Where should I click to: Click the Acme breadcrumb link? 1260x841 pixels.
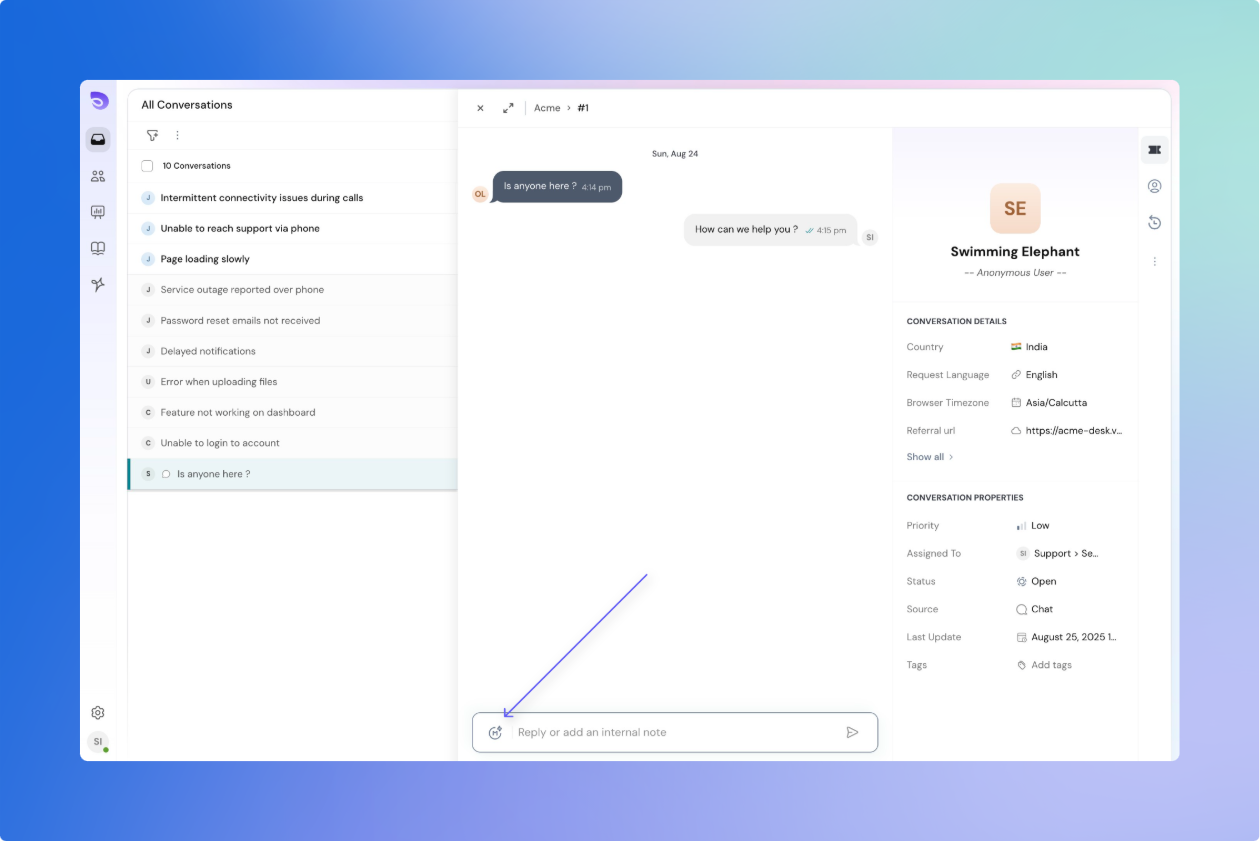[x=547, y=108]
